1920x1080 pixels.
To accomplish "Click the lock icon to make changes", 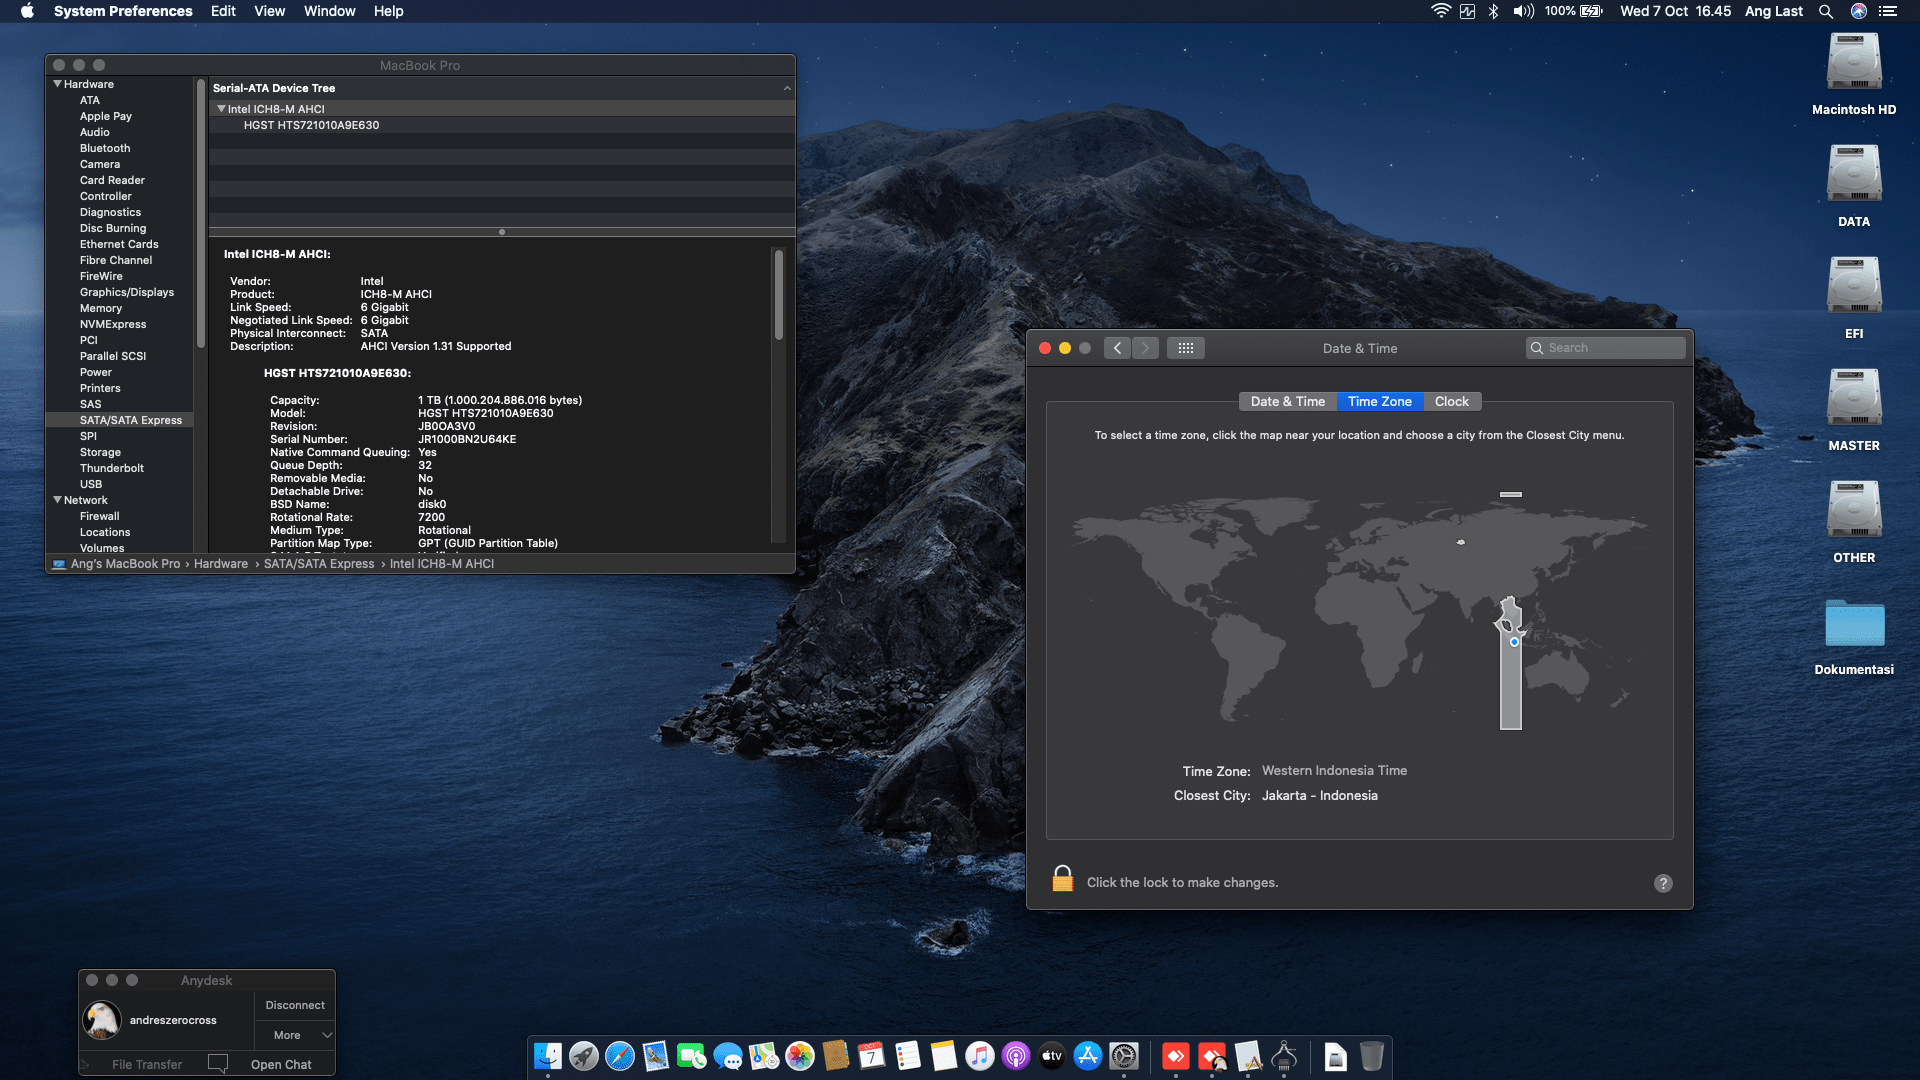I will [1062, 879].
